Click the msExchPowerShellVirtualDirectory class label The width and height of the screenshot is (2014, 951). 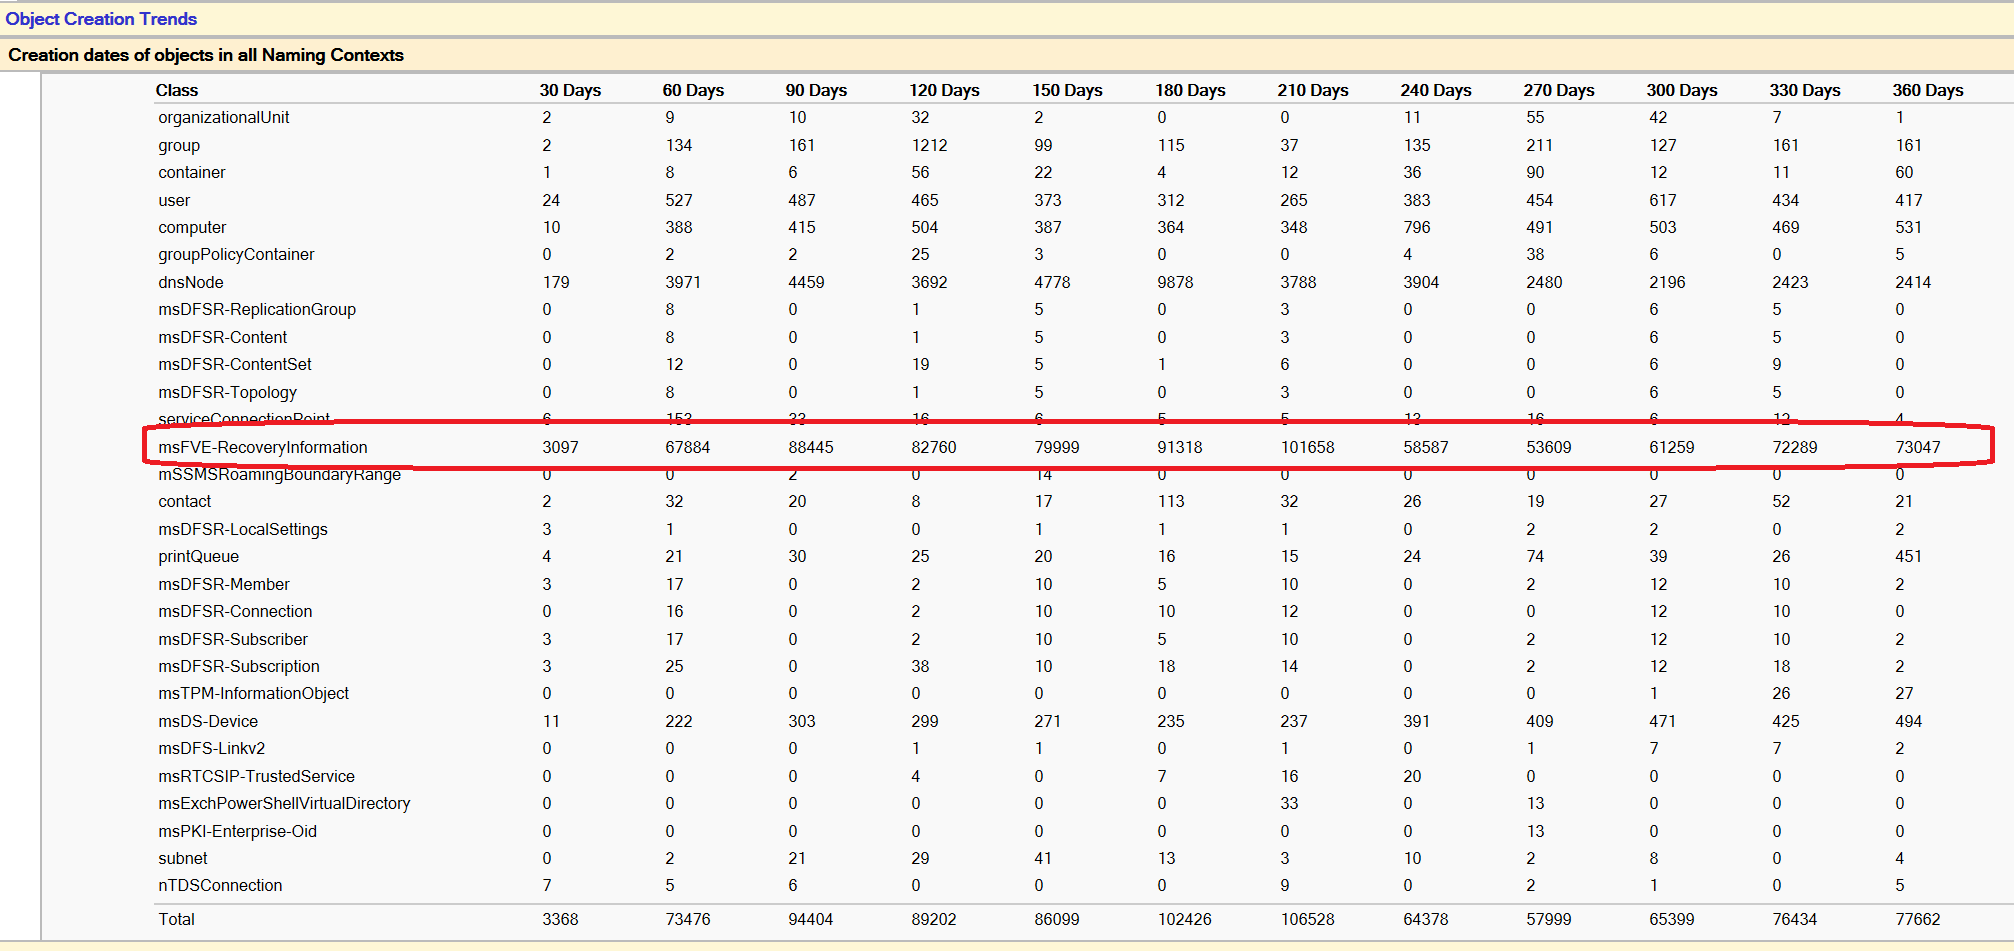284,803
